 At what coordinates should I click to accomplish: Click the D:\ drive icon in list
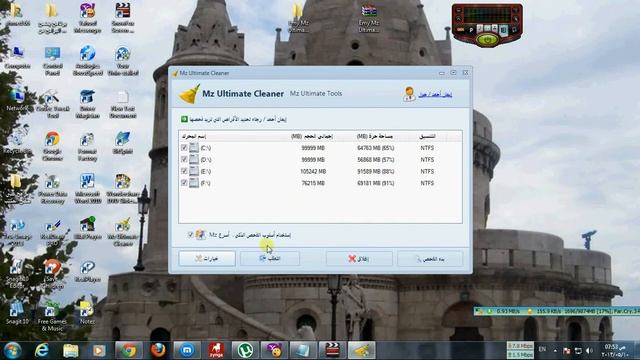point(194,159)
